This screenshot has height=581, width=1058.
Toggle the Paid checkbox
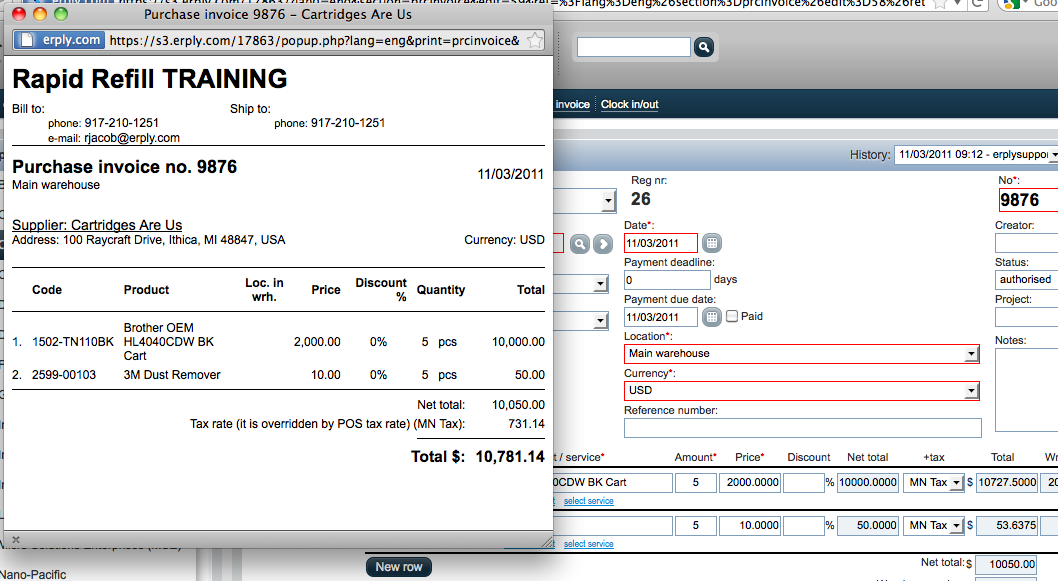point(732,316)
